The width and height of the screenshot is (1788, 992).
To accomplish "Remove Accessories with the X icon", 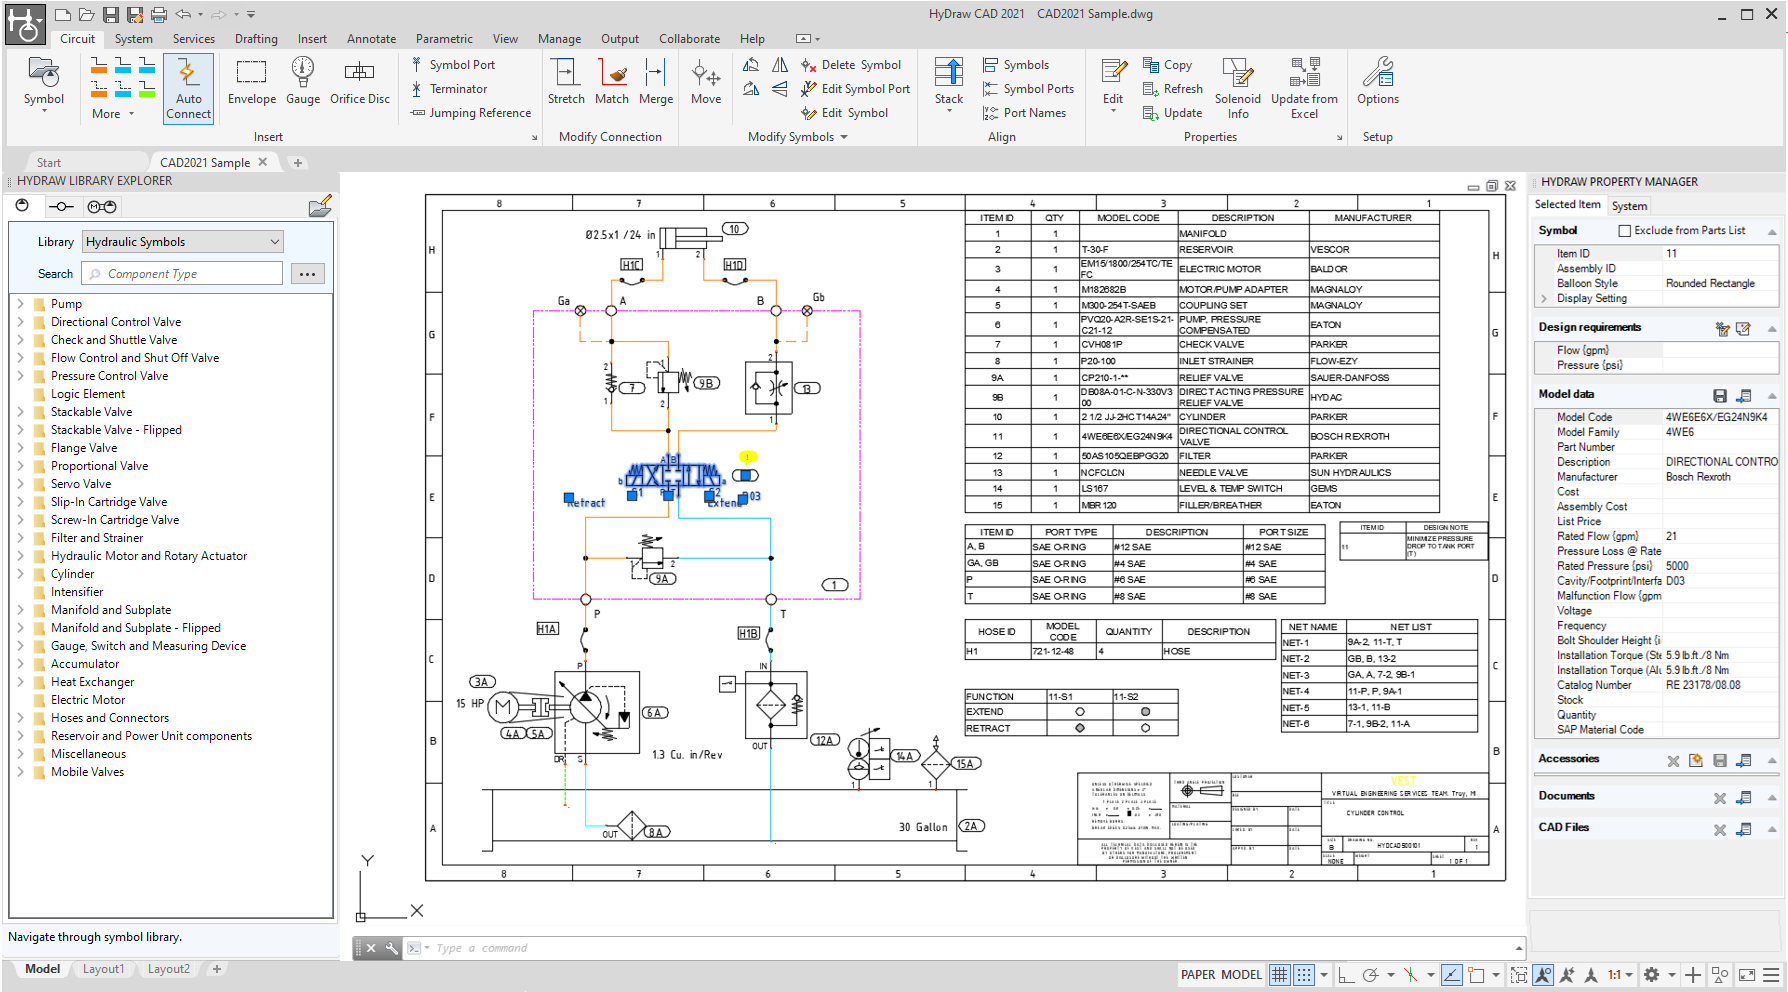I will point(1673,761).
